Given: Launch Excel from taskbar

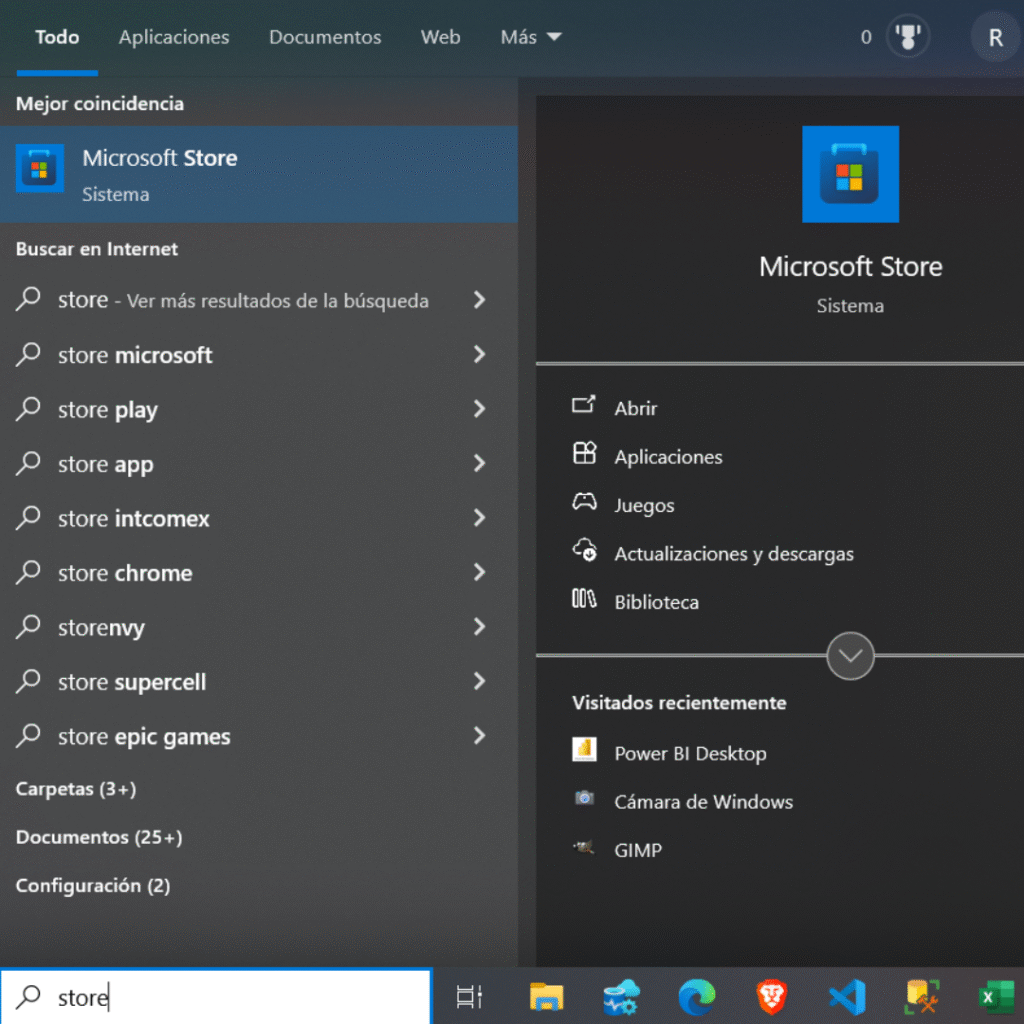Looking at the screenshot, I should point(999,997).
